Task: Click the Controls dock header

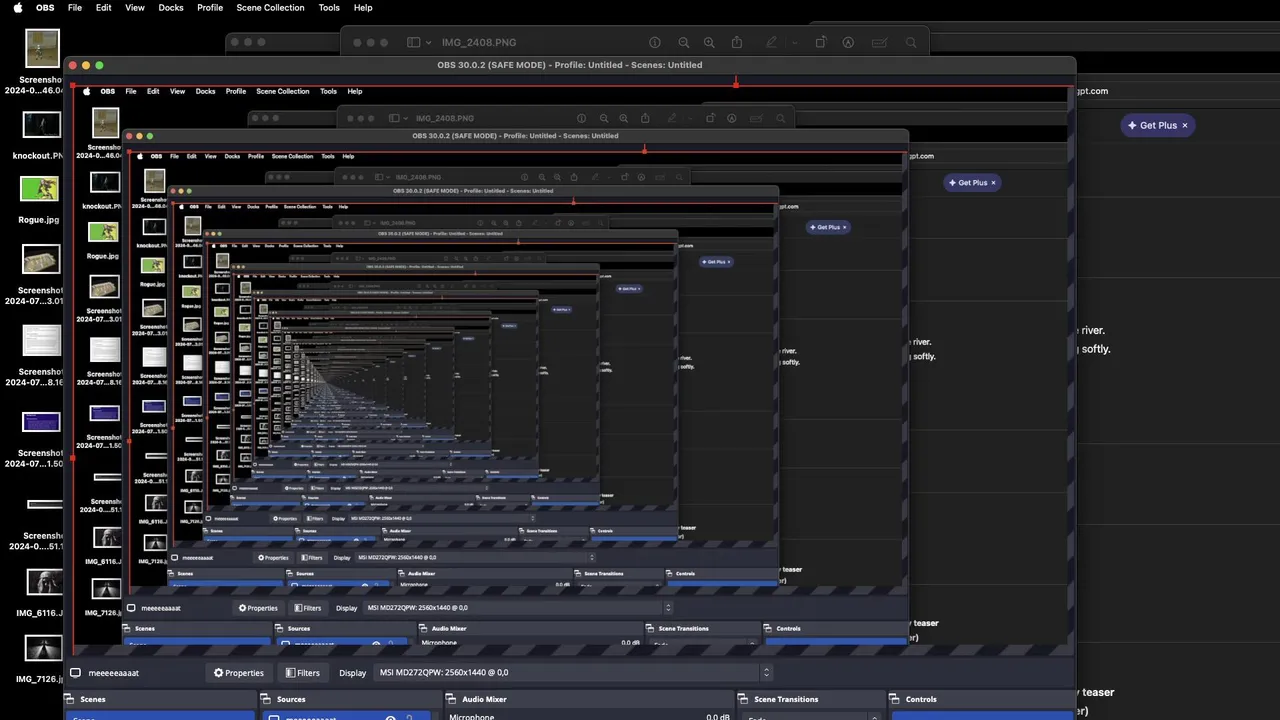Action: [980, 699]
